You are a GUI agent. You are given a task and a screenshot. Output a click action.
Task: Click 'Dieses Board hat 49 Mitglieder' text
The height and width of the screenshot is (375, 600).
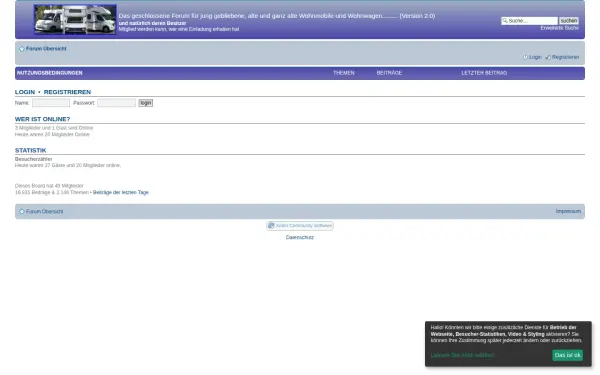pyautogui.click(x=49, y=186)
